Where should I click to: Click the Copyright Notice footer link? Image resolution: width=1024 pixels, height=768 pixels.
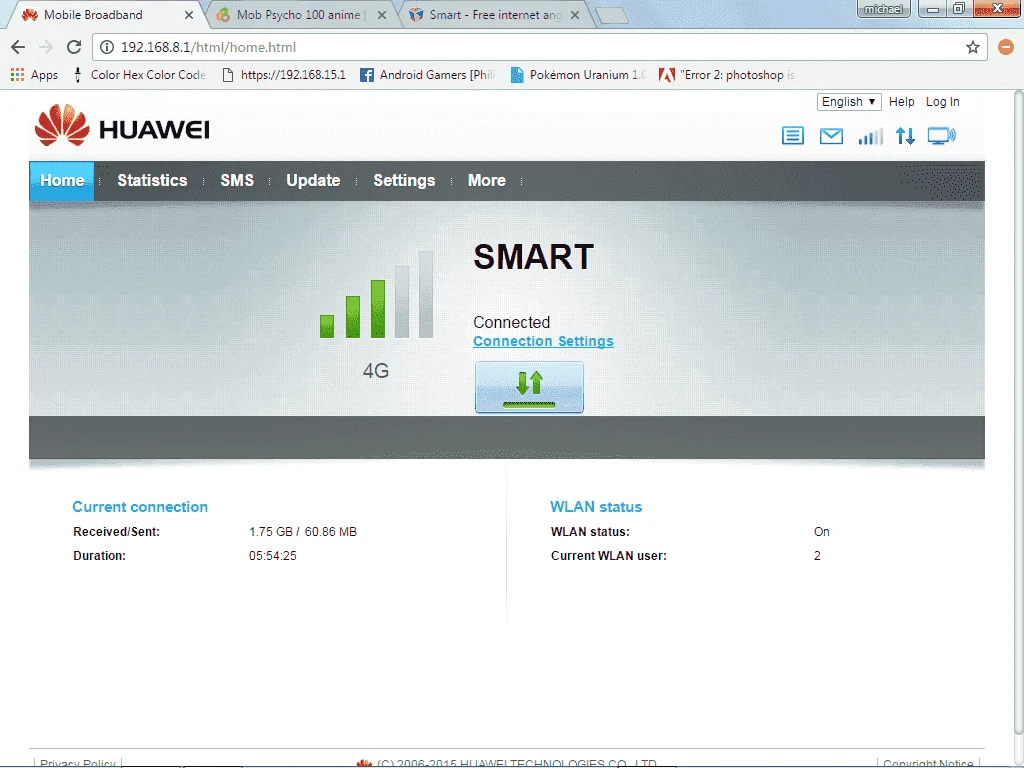click(x=928, y=763)
